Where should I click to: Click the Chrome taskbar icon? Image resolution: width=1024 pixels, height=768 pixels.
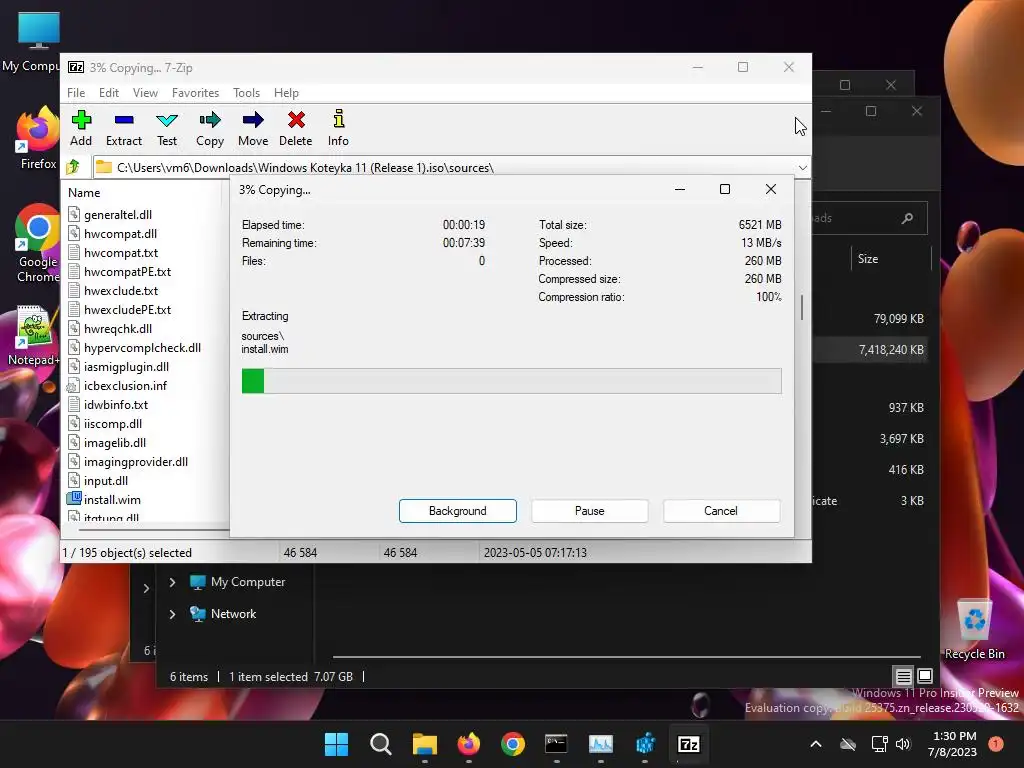tap(513, 744)
